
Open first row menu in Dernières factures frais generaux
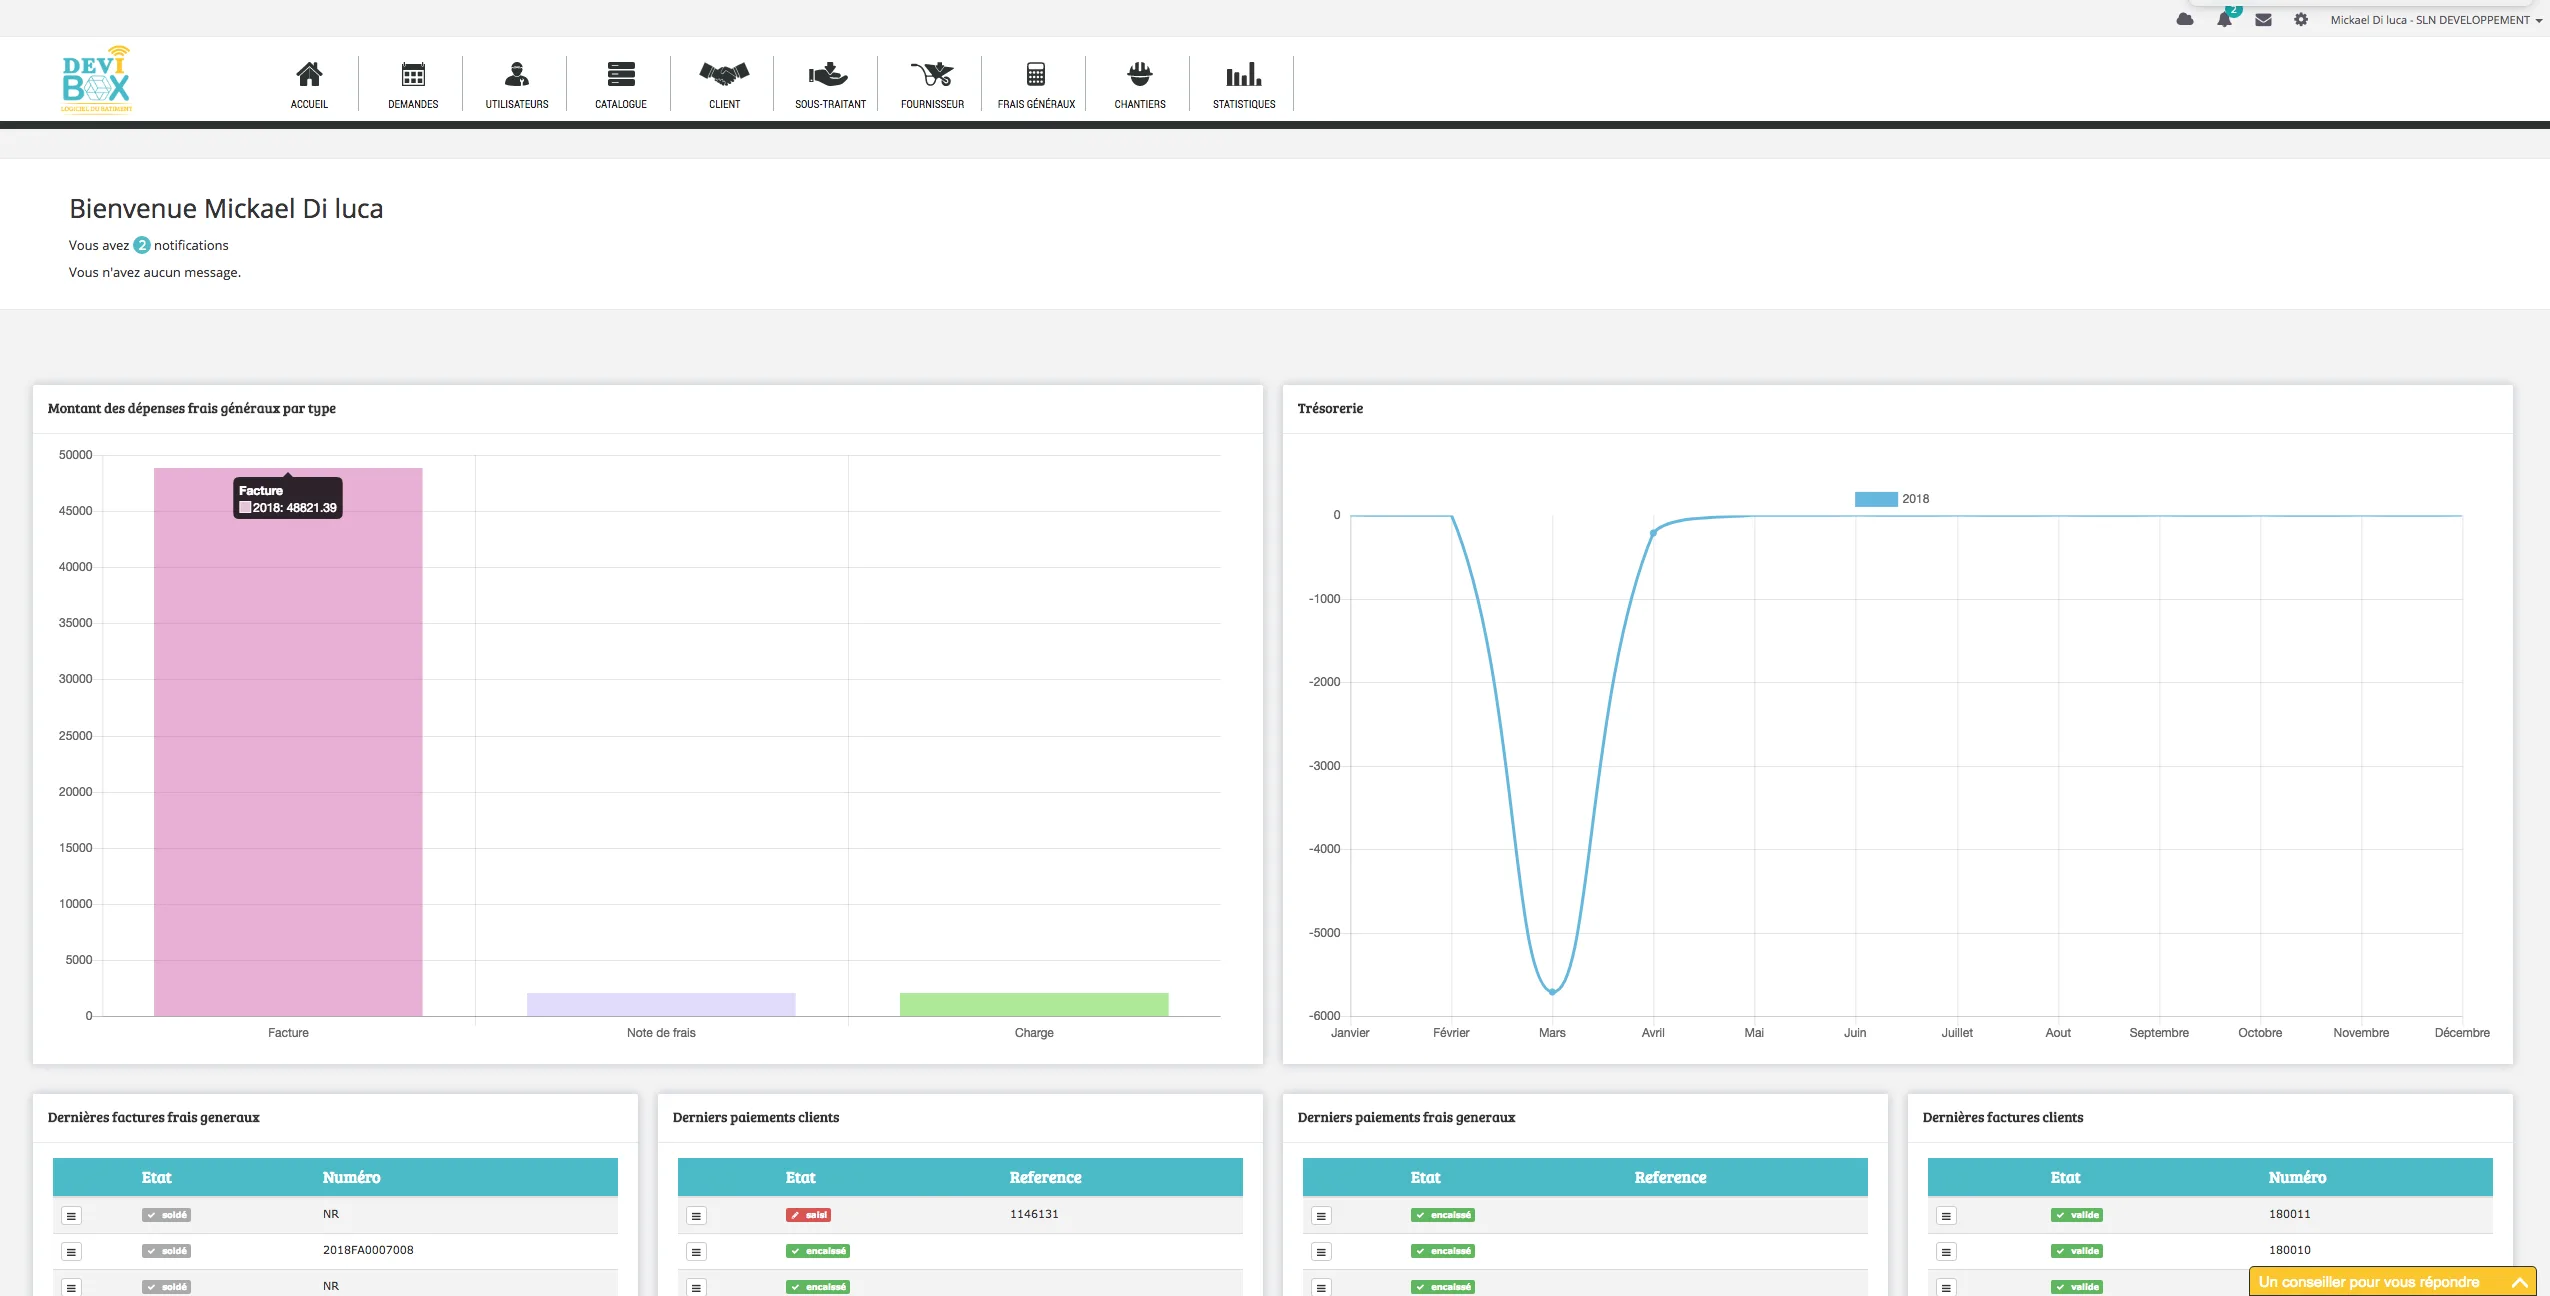71,1216
